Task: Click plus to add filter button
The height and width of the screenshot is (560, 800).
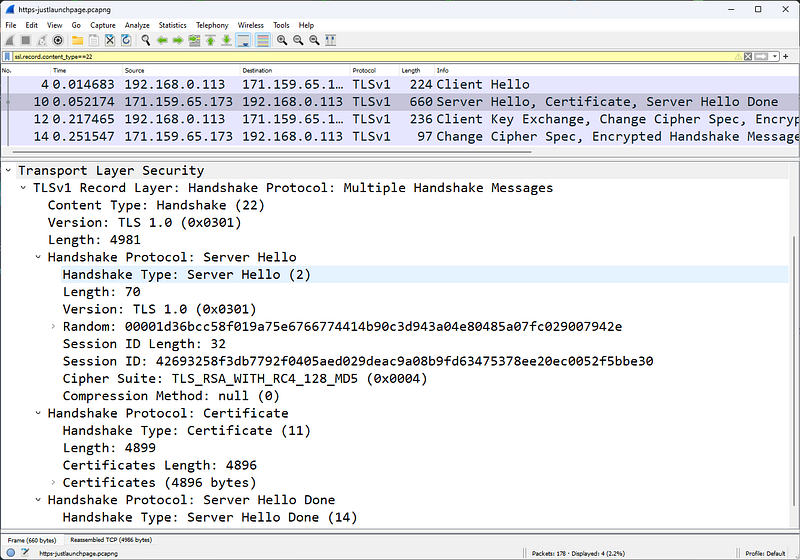Action: point(786,57)
